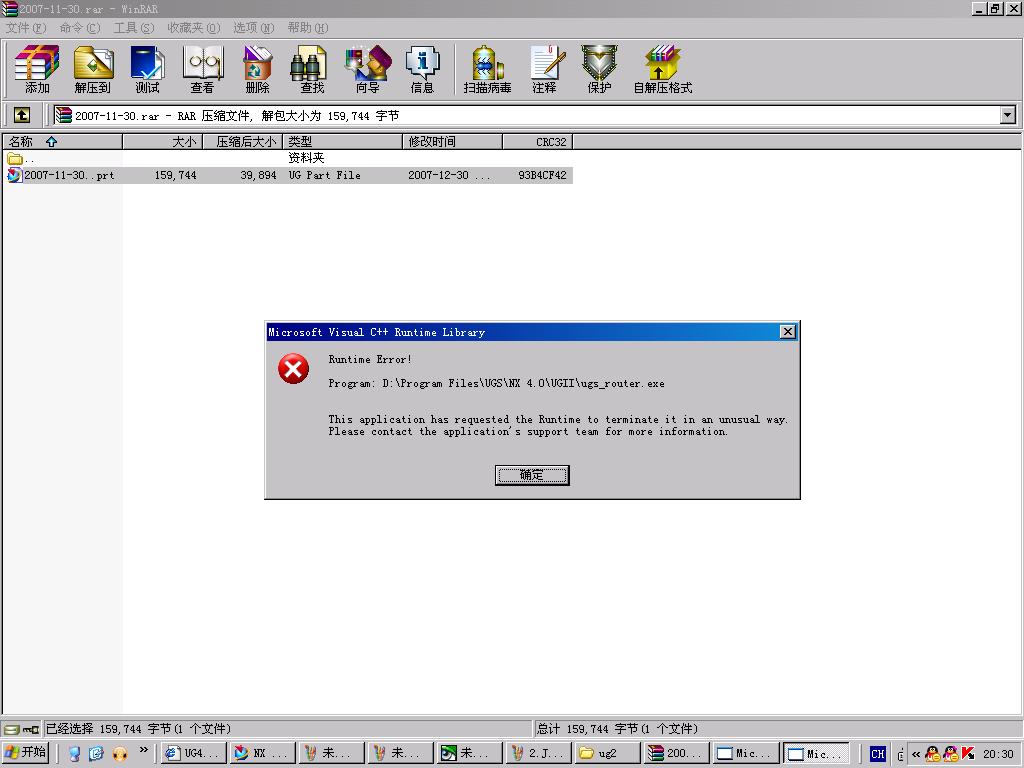This screenshot has width=1024, height=768.
Task: Click the 添加 (Add) toolbar icon
Action: point(37,69)
